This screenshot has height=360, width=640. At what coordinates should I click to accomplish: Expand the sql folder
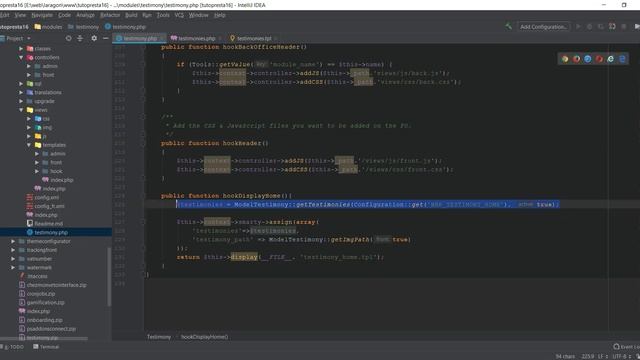[21, 84]
